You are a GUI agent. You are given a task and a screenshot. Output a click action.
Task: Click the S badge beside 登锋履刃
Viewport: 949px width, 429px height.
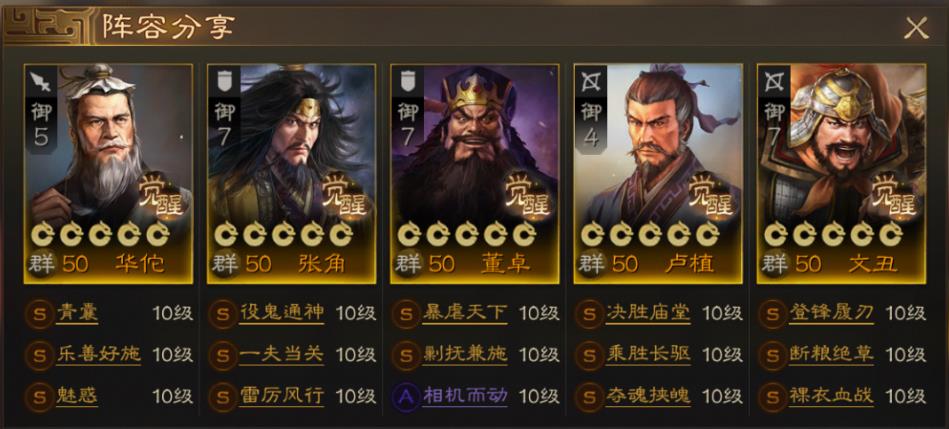click(773, 313)
